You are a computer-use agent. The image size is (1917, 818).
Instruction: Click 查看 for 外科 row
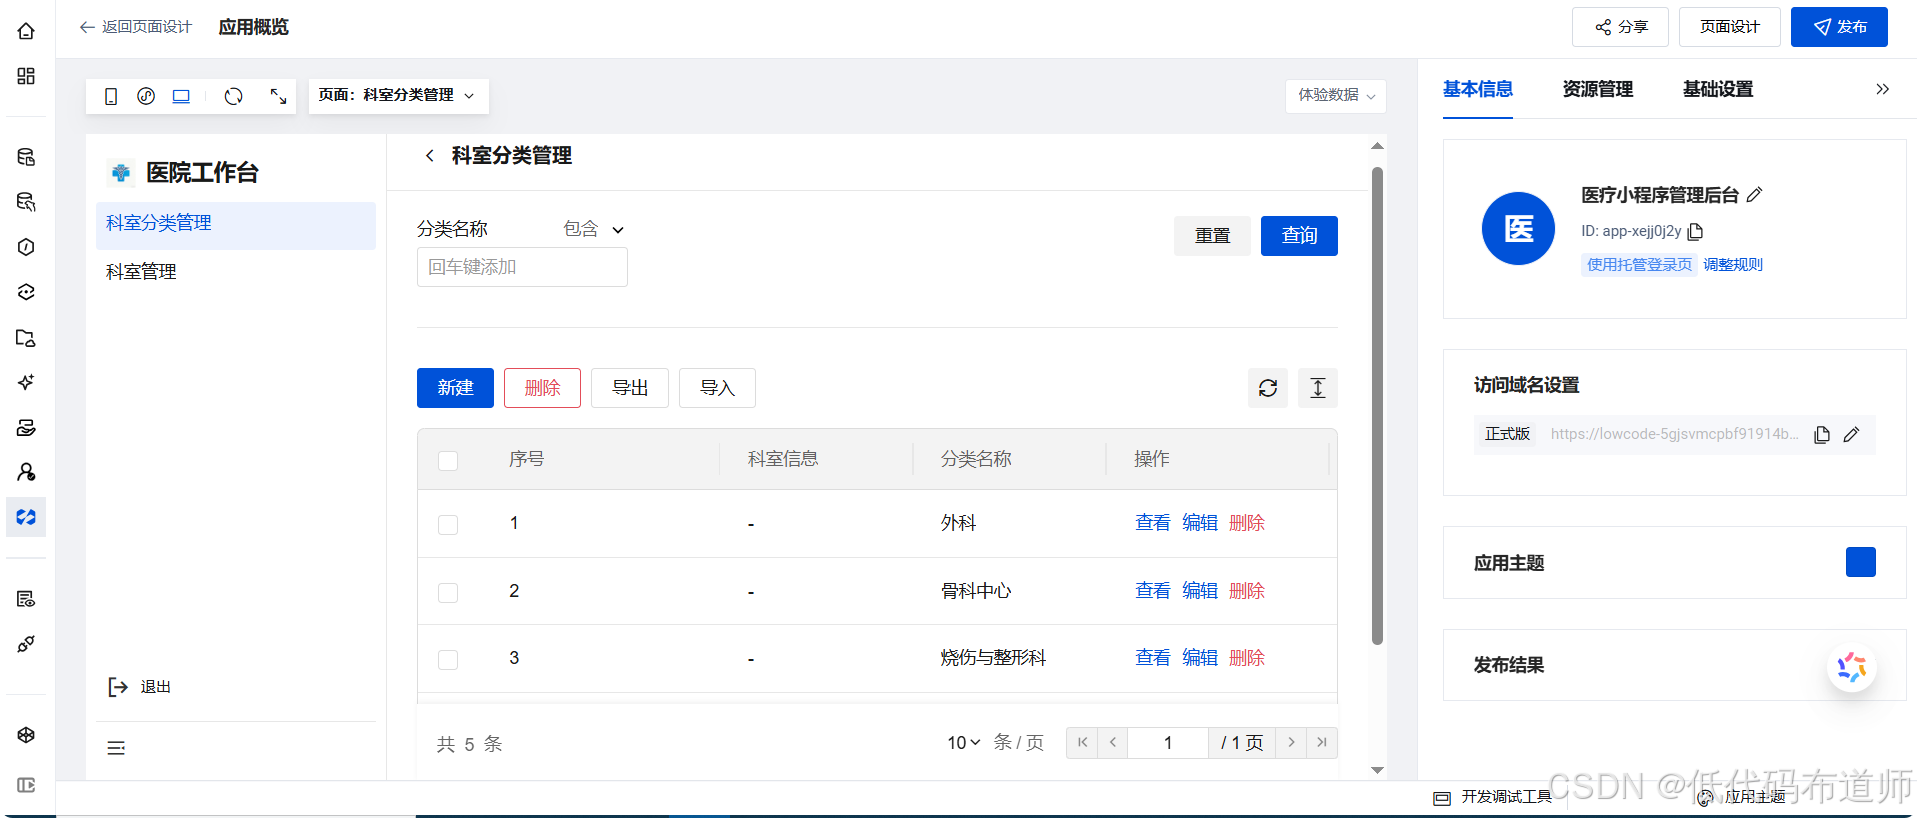pyautogui.click(x=1153, y=523)
